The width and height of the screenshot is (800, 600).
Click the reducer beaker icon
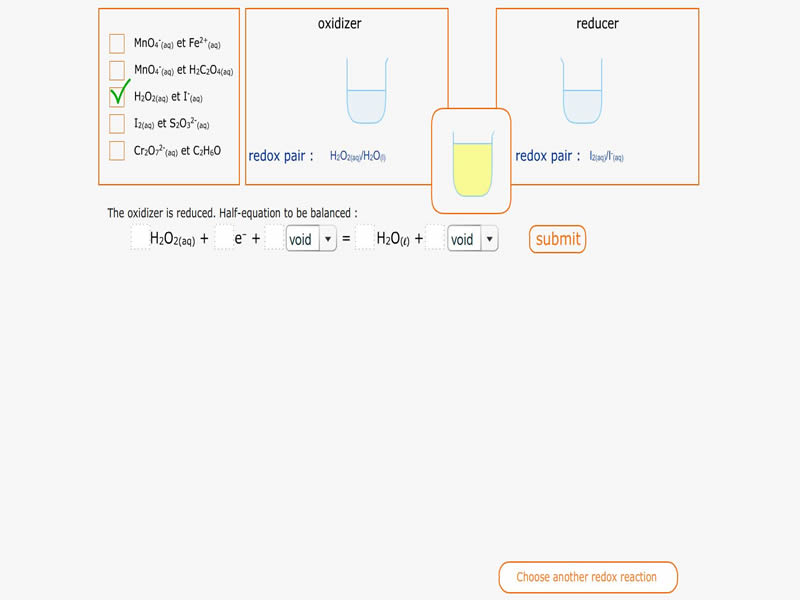582,90
